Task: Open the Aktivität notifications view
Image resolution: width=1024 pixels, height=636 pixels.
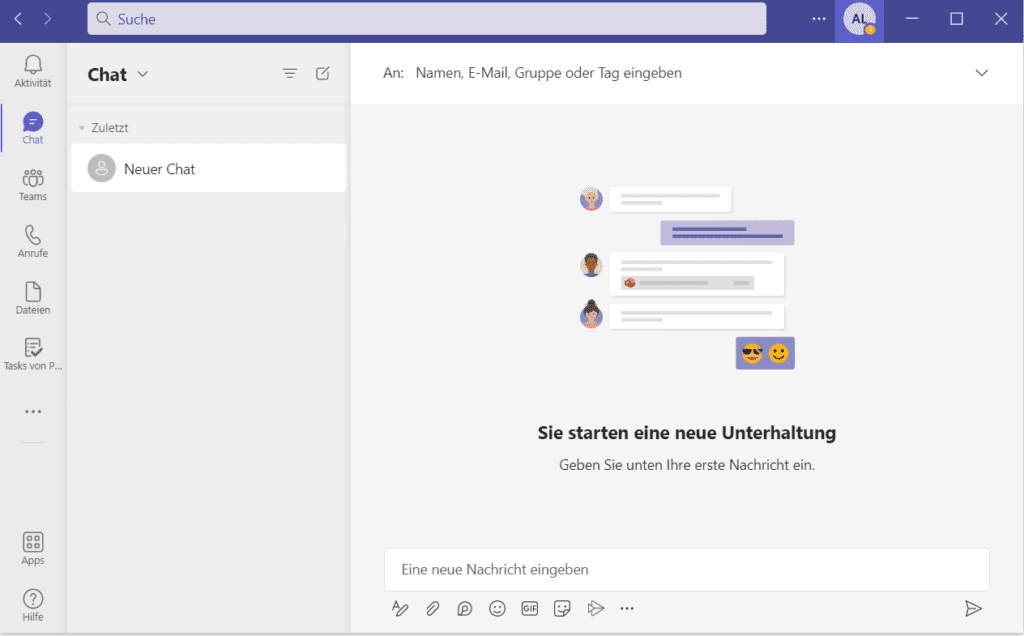Action: pyautogui.click(x=33, y=71)
